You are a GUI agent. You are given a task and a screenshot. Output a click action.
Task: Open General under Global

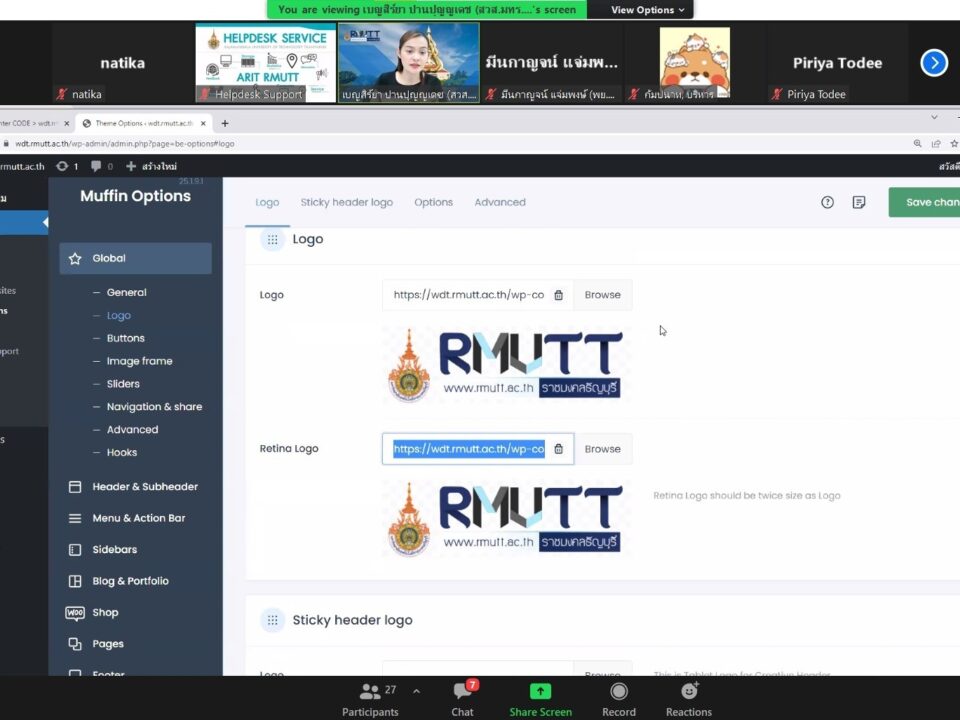click(x=127, y=293)
